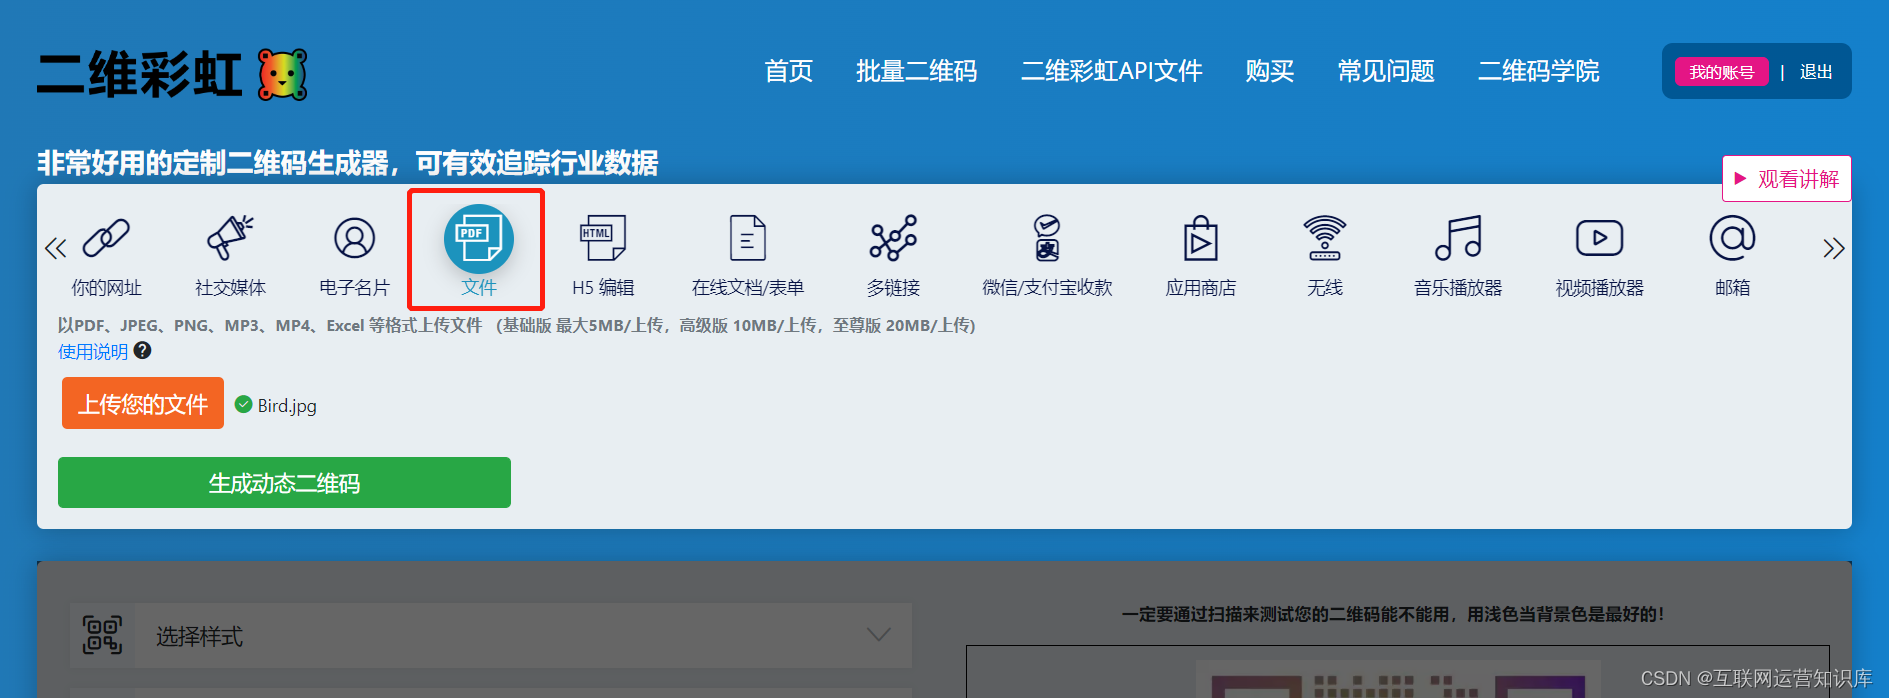1889x698 pixels.
Task: Select the 你的网址 link icon
Action: (106, 239)
